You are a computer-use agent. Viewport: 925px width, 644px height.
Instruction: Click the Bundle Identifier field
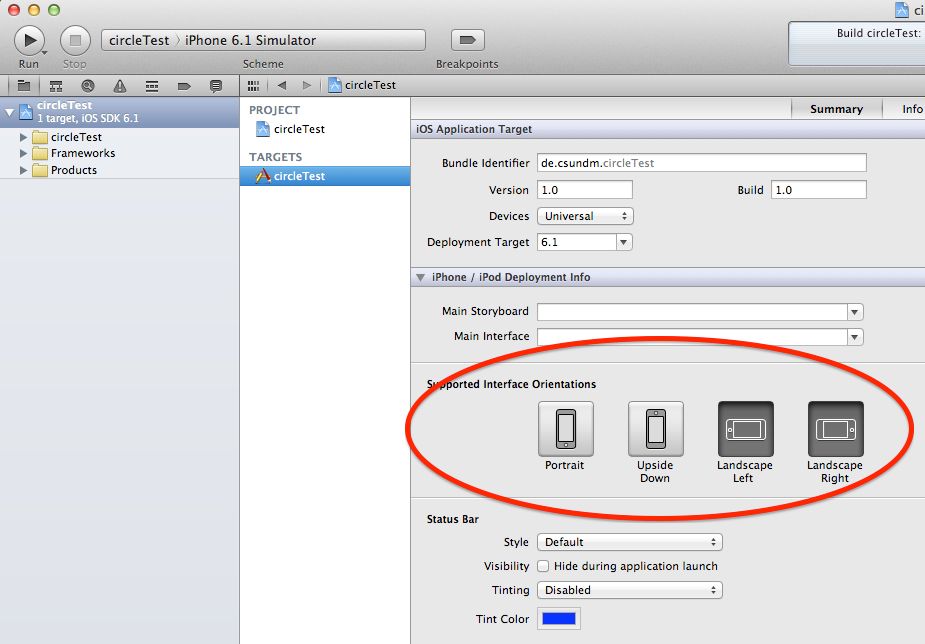701,163
